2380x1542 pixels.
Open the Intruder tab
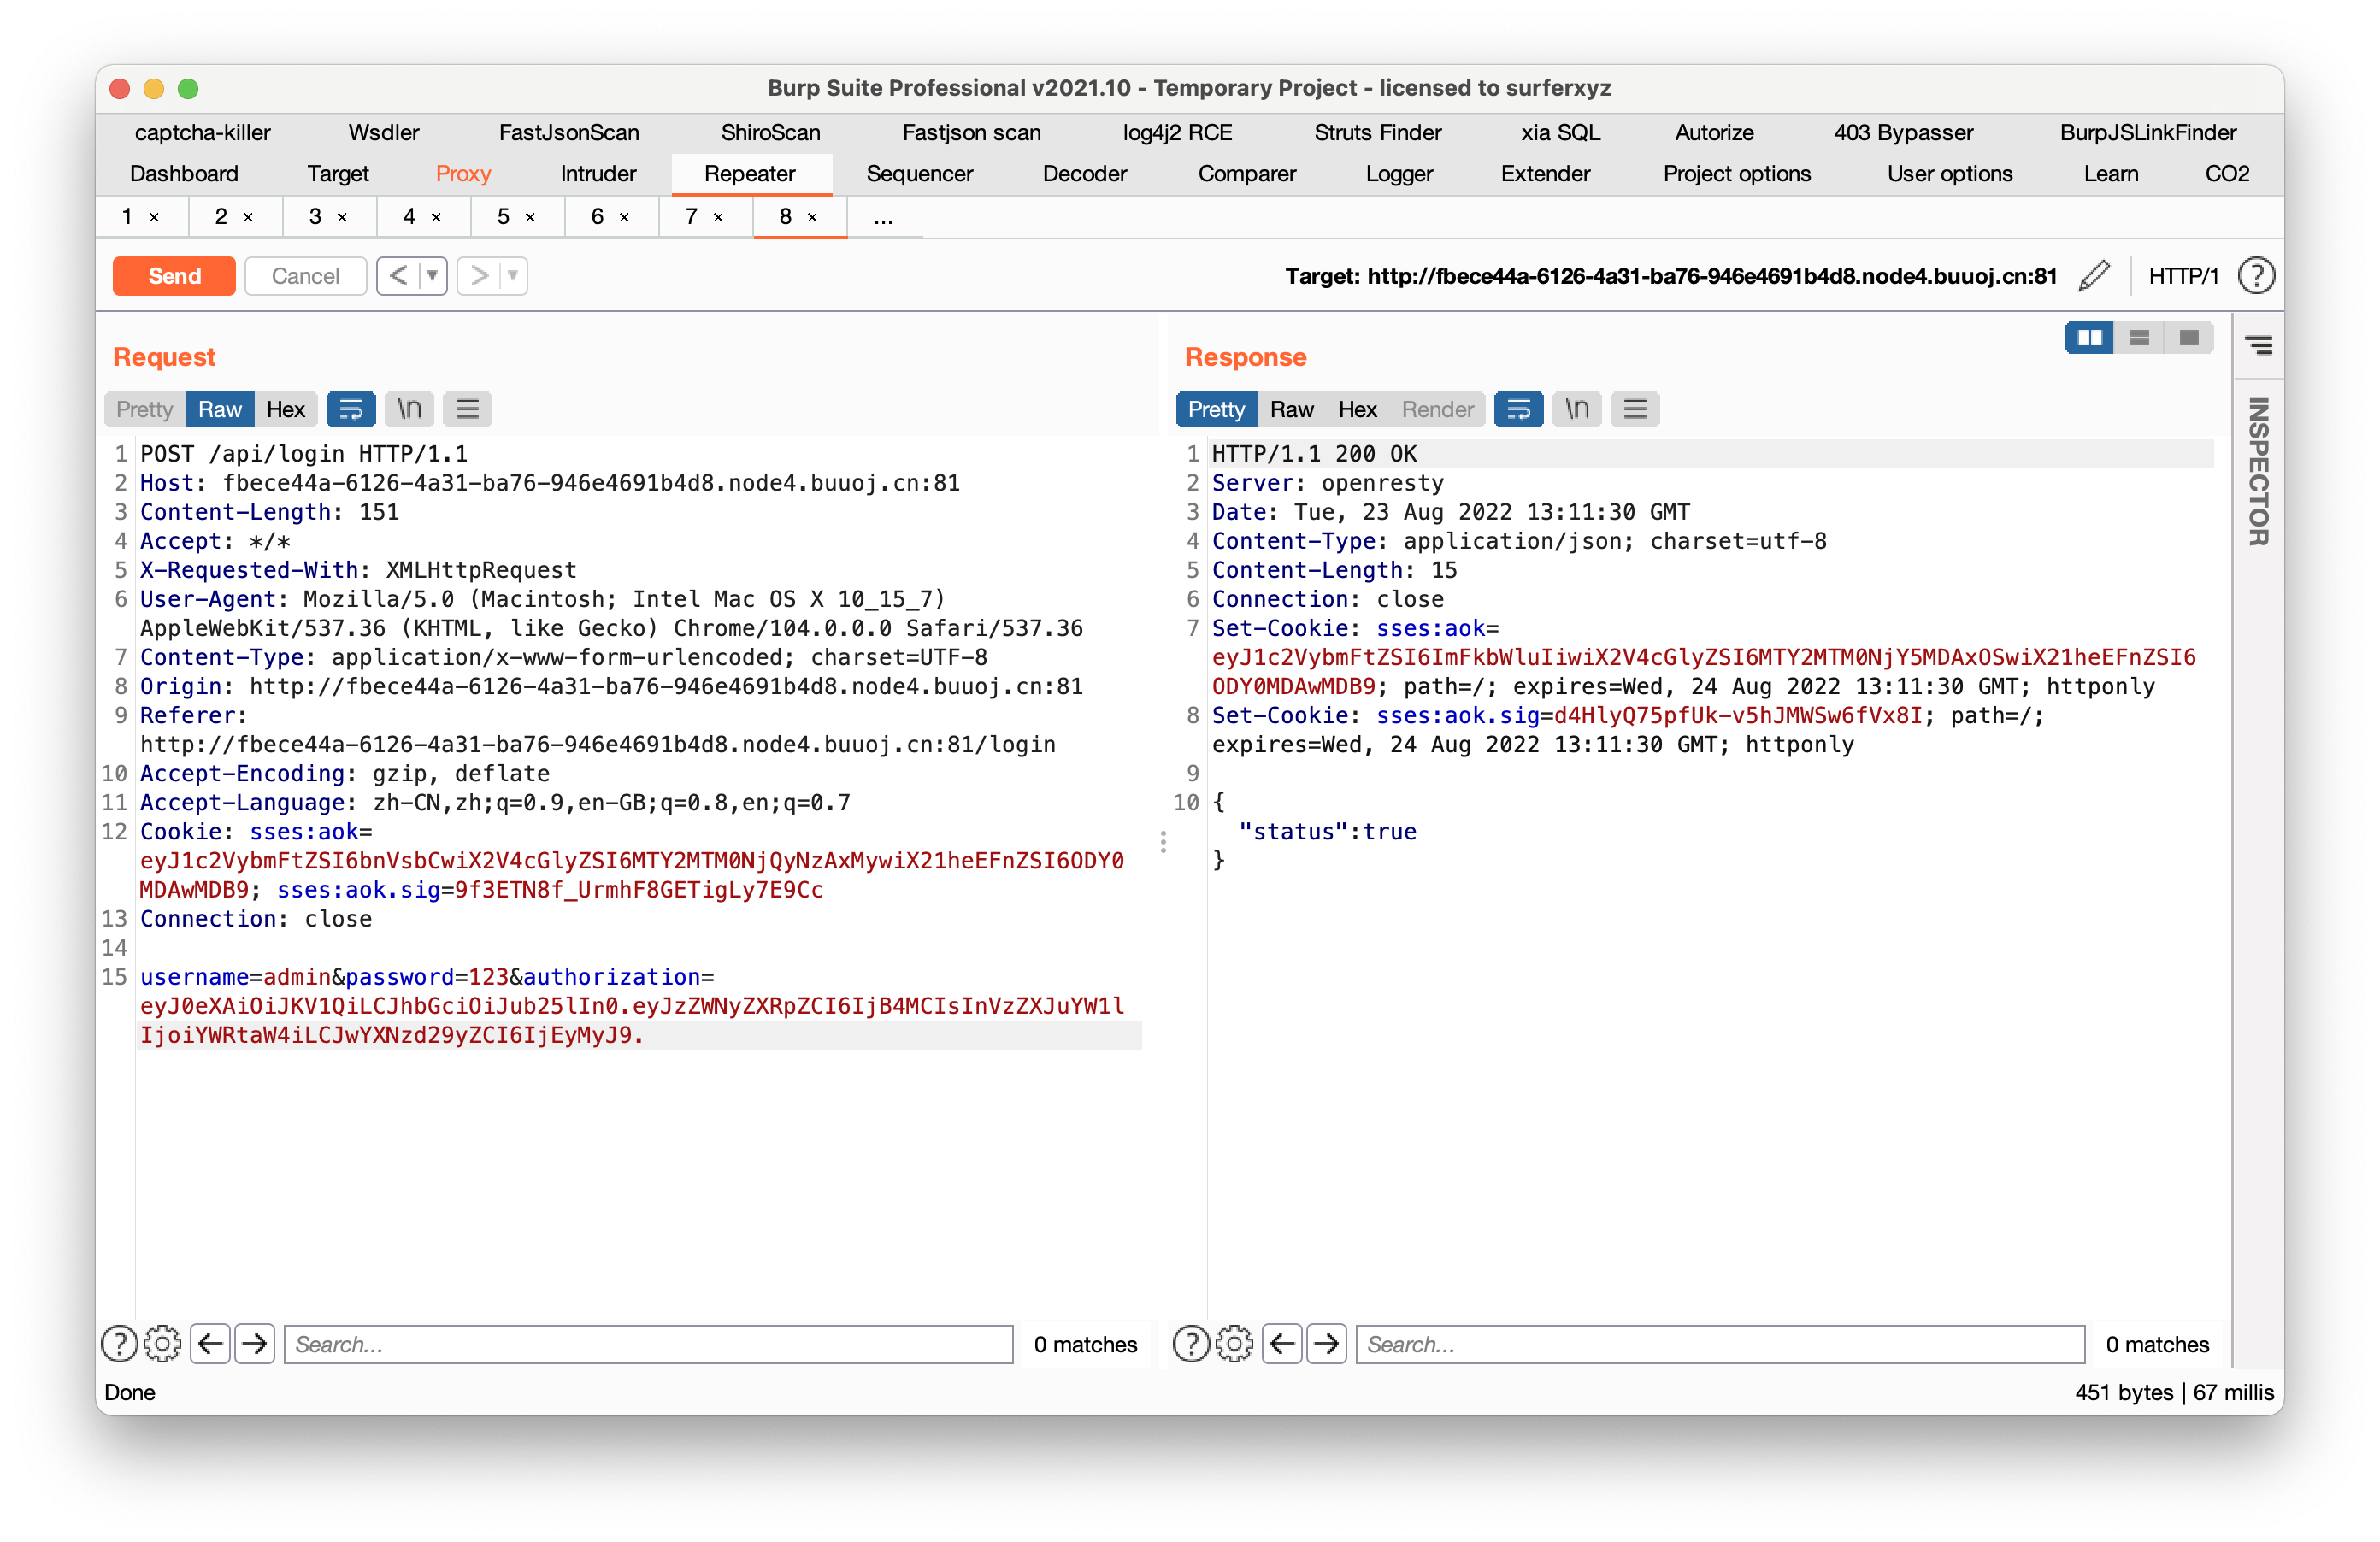coord(598,174)
